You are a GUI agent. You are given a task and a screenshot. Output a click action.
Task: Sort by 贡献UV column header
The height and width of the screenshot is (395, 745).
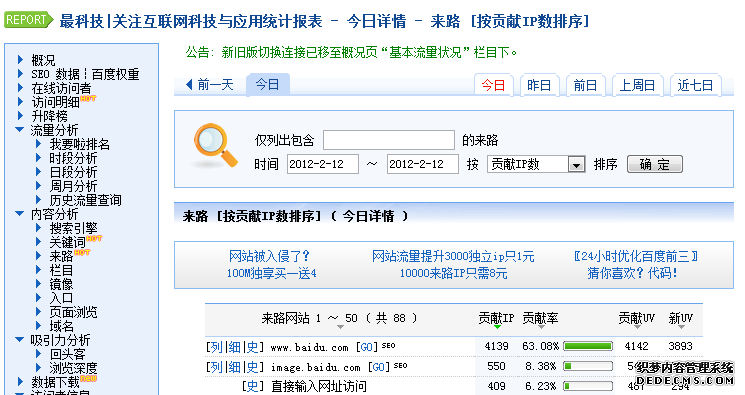[636, 318]
